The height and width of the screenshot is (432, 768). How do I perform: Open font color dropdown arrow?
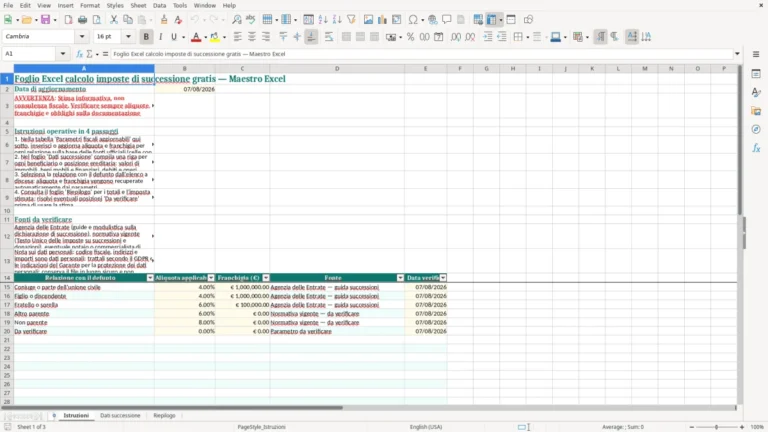205,37
